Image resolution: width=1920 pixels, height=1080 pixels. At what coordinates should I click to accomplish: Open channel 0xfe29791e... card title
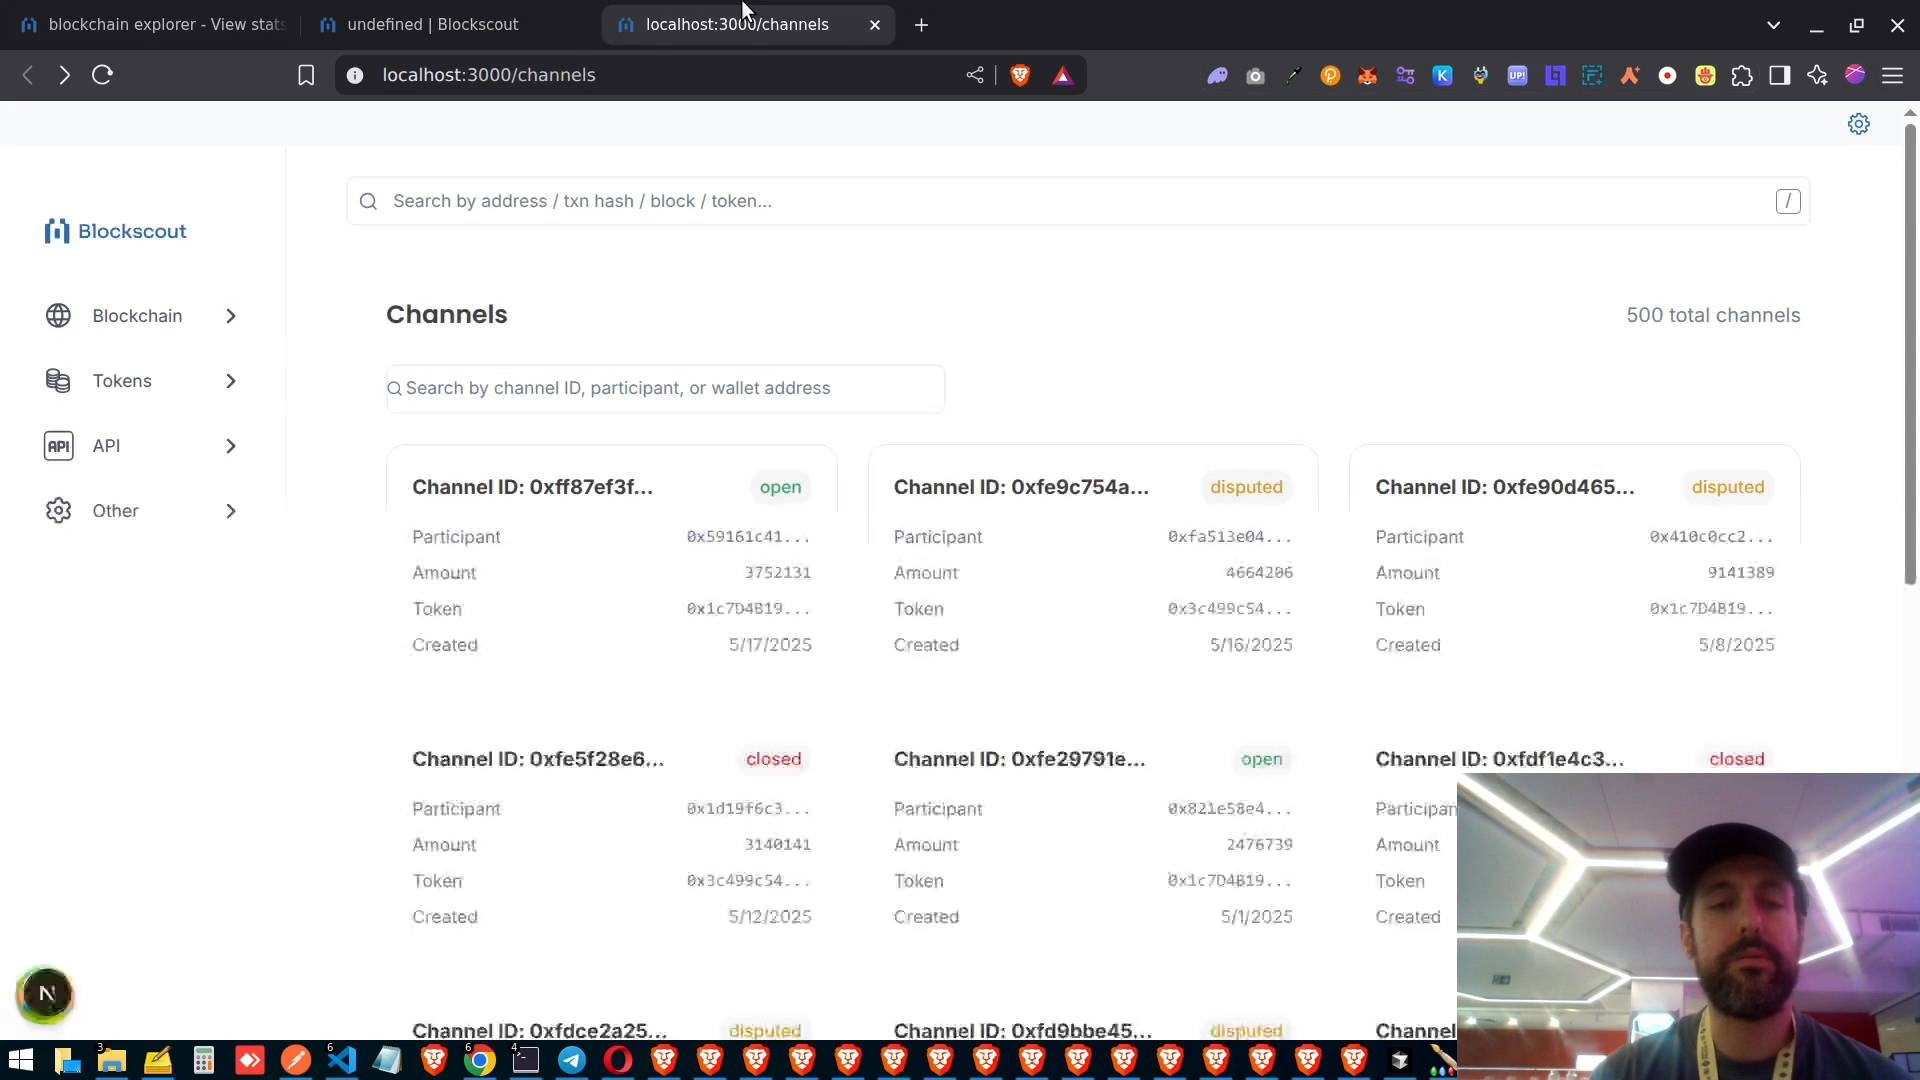(1020, 759)
